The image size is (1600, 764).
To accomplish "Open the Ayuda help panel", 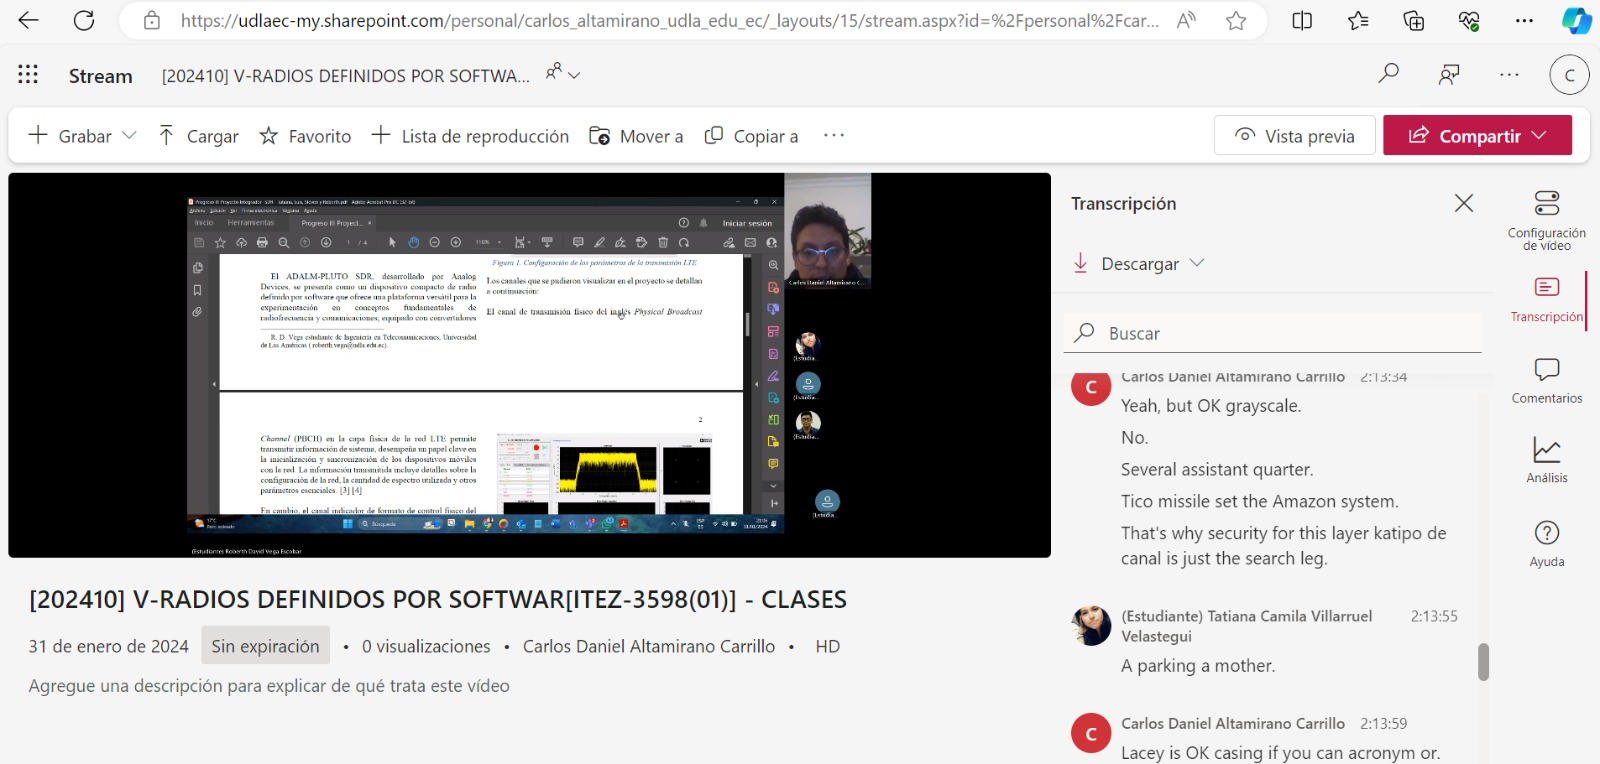I will pyautogui.click(x=1546, y=544).
